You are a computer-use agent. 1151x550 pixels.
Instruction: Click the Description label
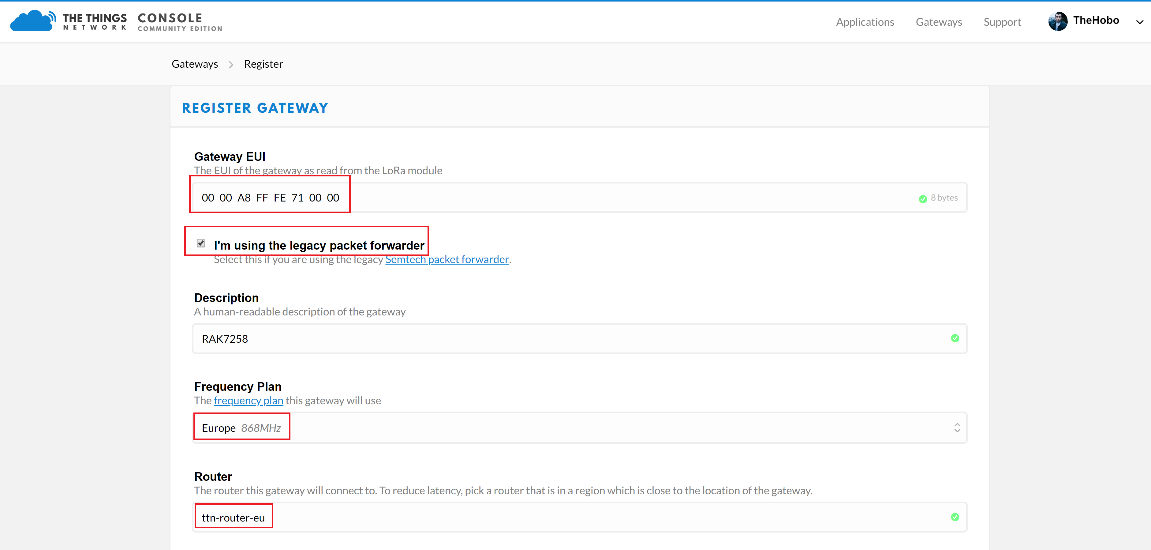(x=226, y=298)
